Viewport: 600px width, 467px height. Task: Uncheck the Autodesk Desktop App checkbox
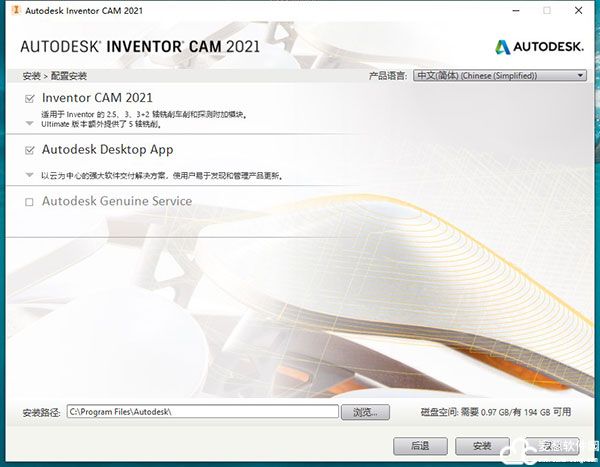click(x=29, y=150)
